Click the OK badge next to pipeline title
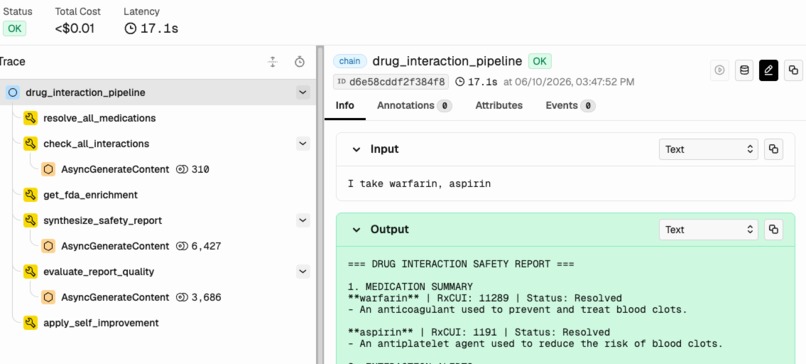This screenshot has height=364, width=806. (x=540, y=61)
